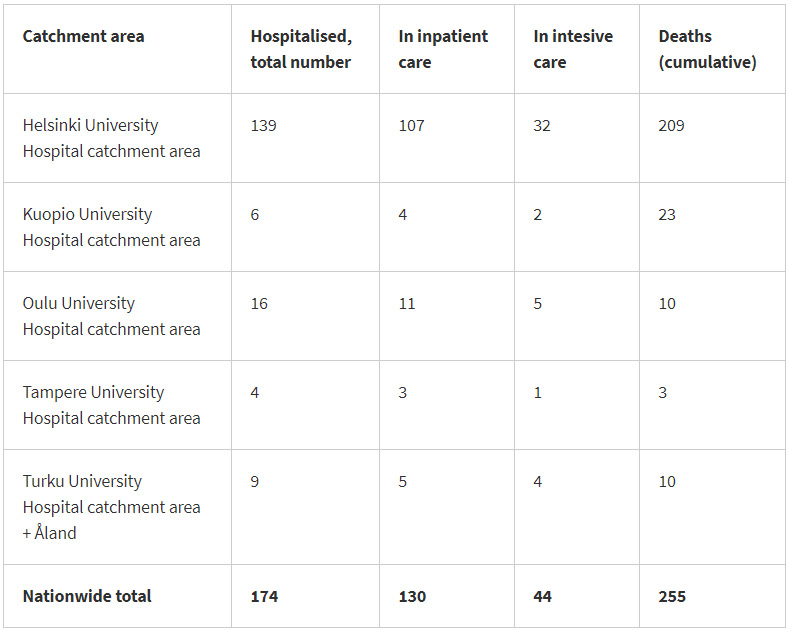The width and height of the screenshot is (789, 633).
Task: Click Helsinki hospitalised value 139
Action: tap(263, 126)
